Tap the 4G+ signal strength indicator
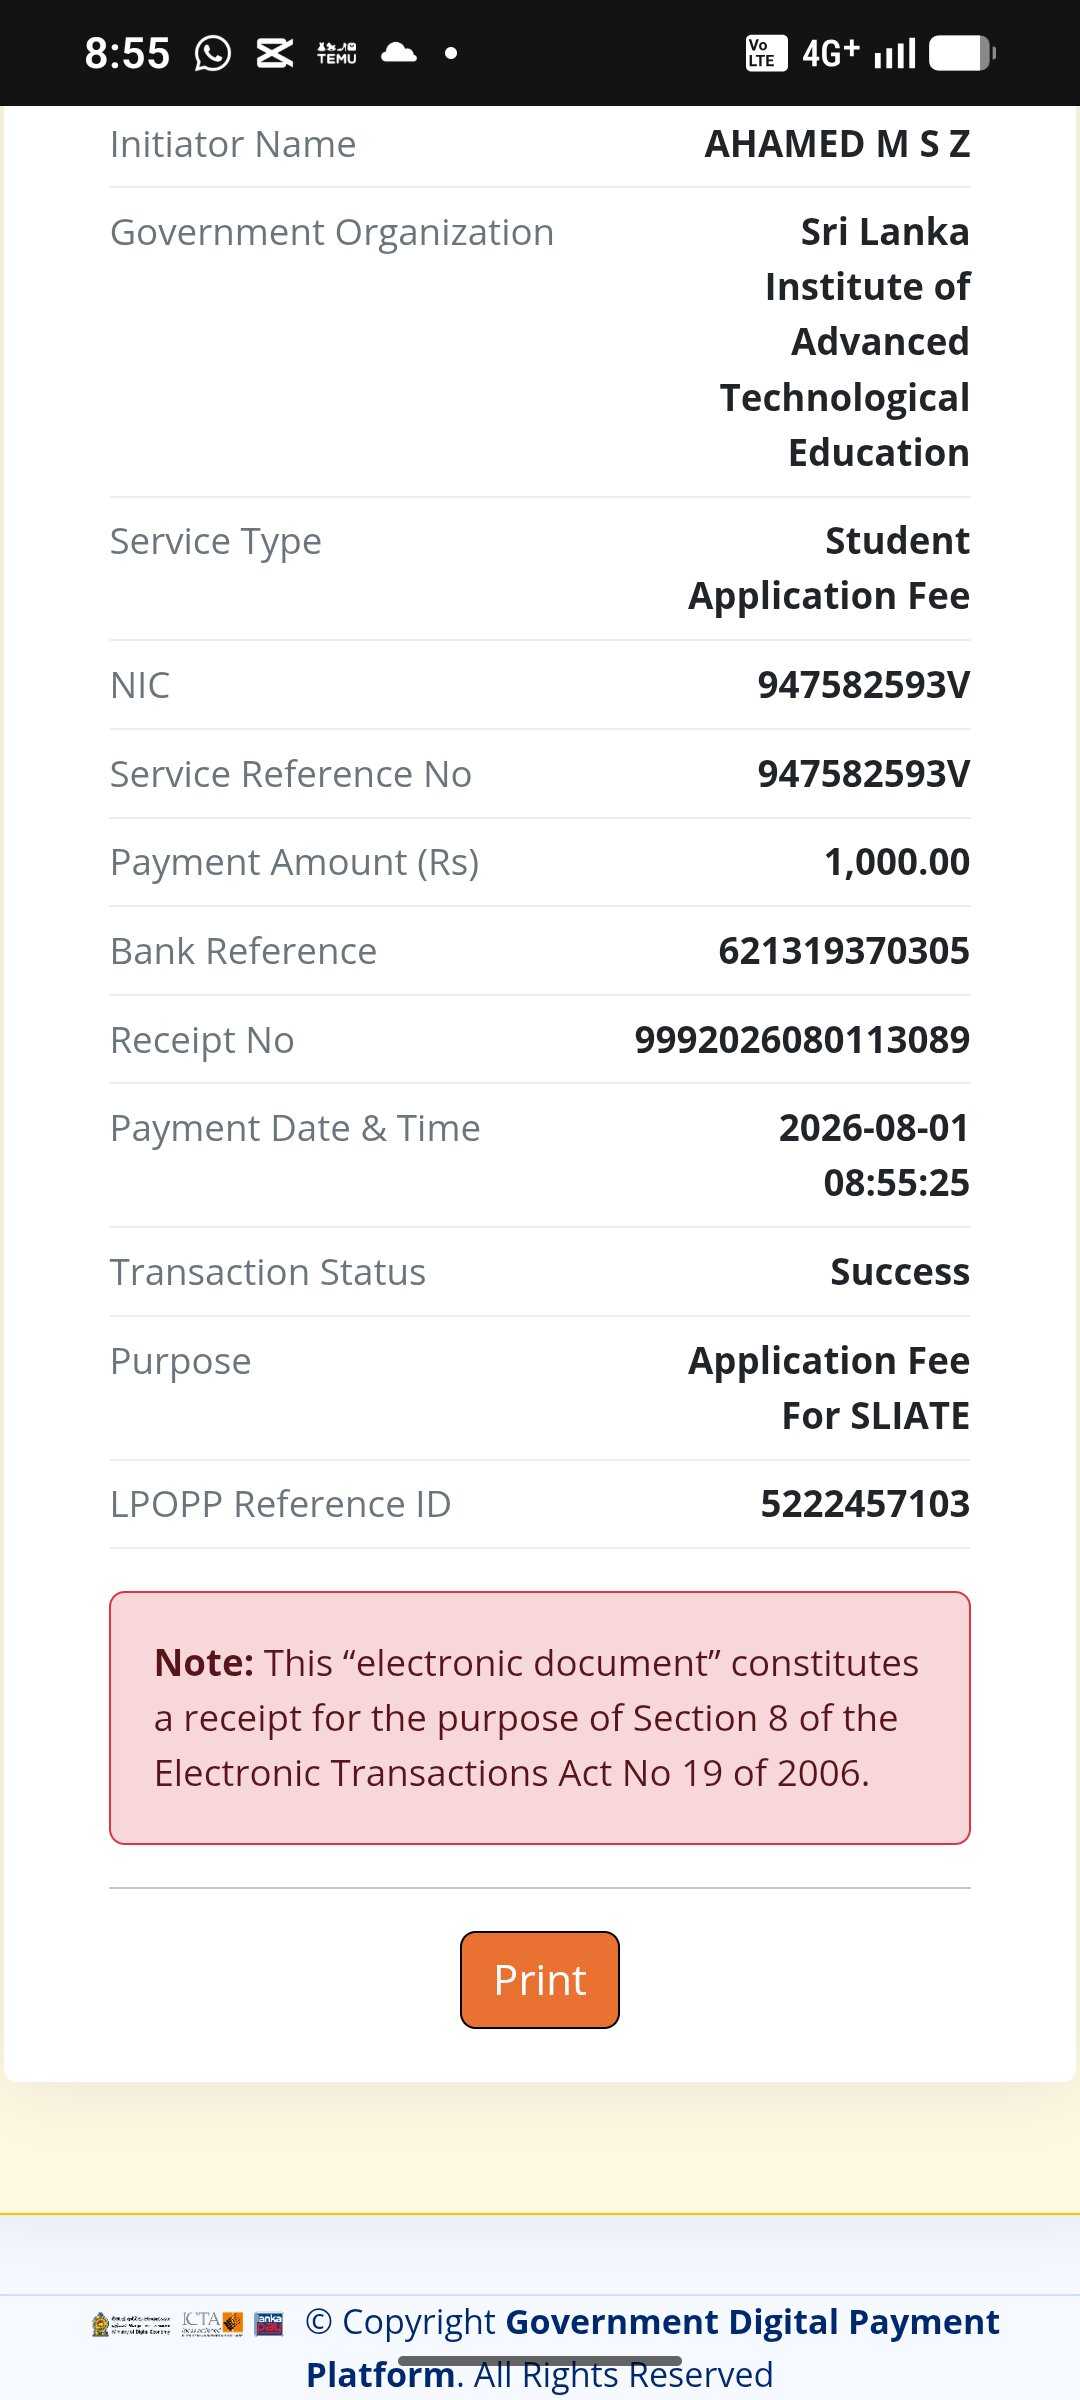Viewport: 1080px width, 2400px height. pos(858,53)
